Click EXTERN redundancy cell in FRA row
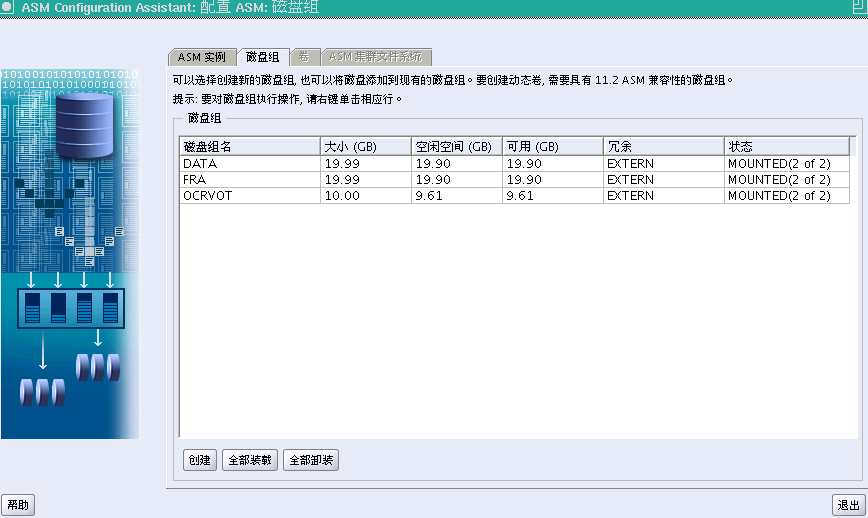 [x=664, y=180]
